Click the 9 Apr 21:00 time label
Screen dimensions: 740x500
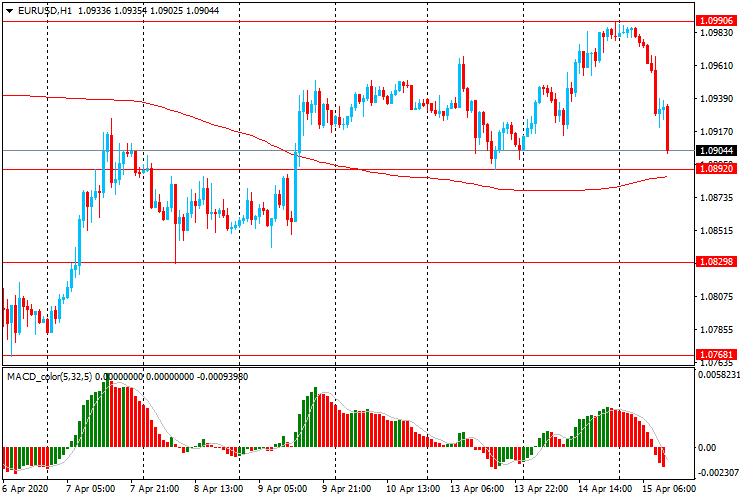(x=346, y=489)
